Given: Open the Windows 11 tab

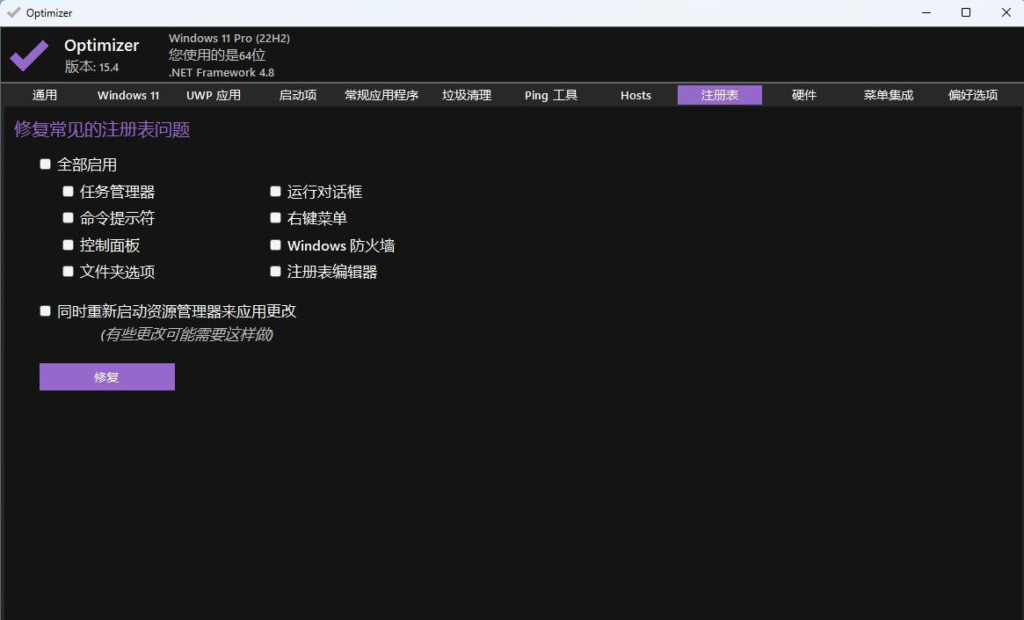Looking at the screenshot, I should tap(127, 95).
